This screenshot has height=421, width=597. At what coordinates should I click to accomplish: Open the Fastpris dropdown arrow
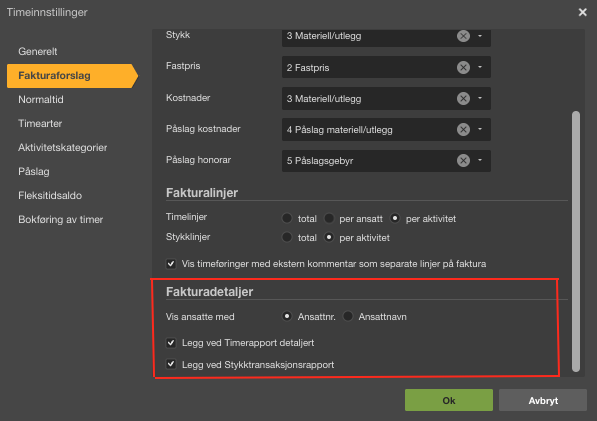coord(480,67)
